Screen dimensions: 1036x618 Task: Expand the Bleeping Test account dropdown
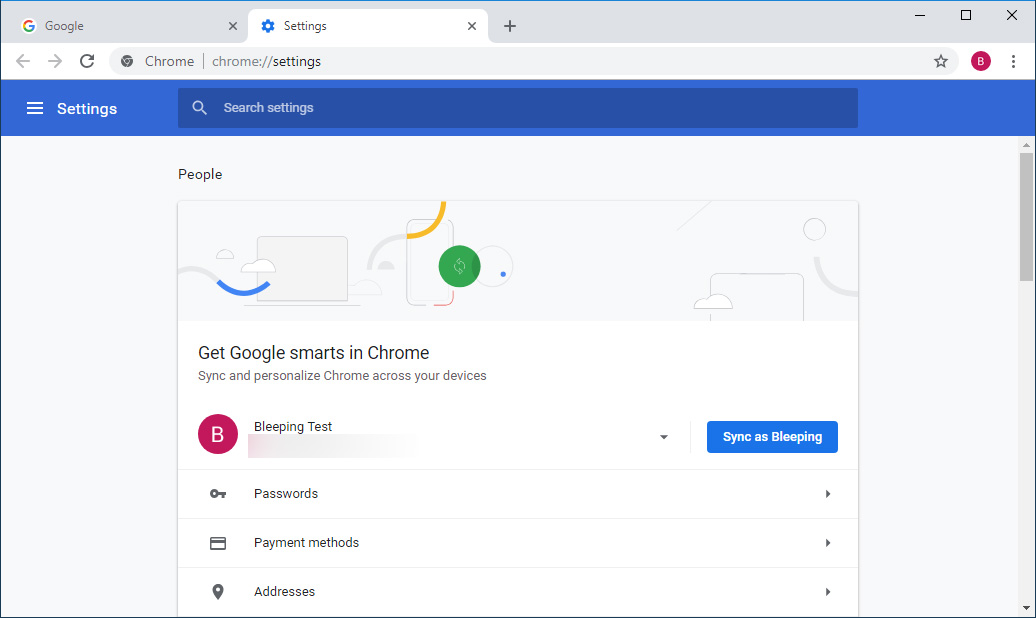[664, 437]
